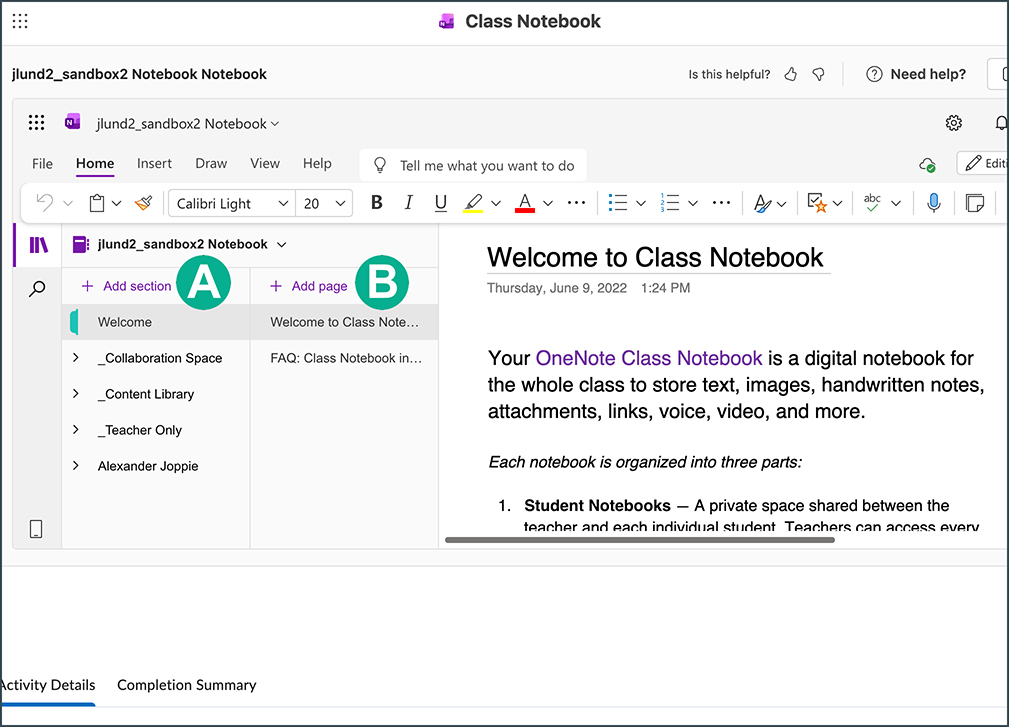This screenshot has height=727, width=1009.
Task: Expand the _Teacher Only section group
Action: click(x=75, y=429)
